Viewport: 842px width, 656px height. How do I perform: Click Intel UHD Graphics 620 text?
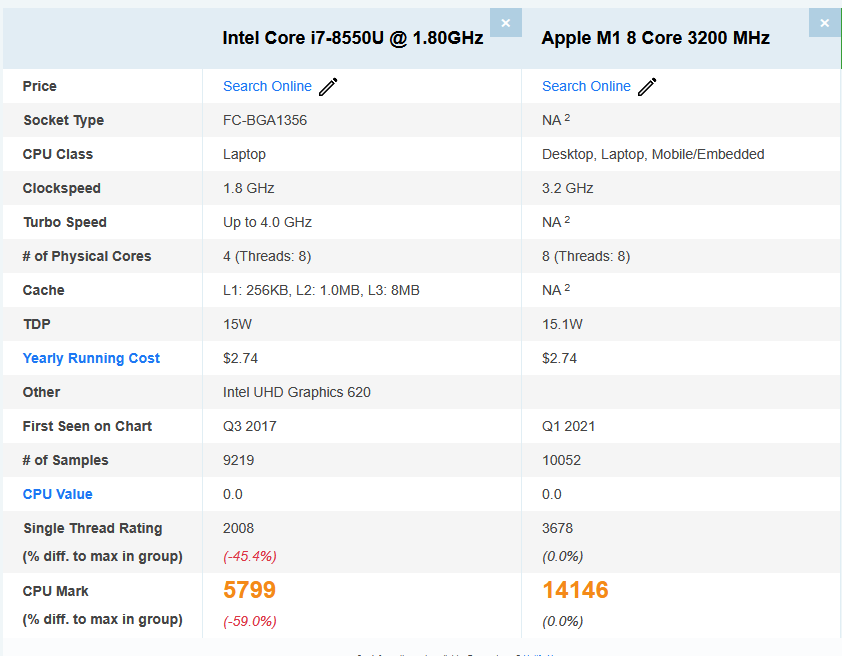(x=296, y=392)
